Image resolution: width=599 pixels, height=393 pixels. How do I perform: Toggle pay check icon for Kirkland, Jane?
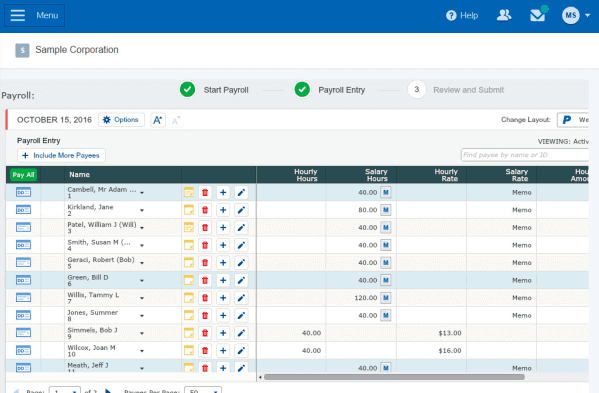(23, 210)
